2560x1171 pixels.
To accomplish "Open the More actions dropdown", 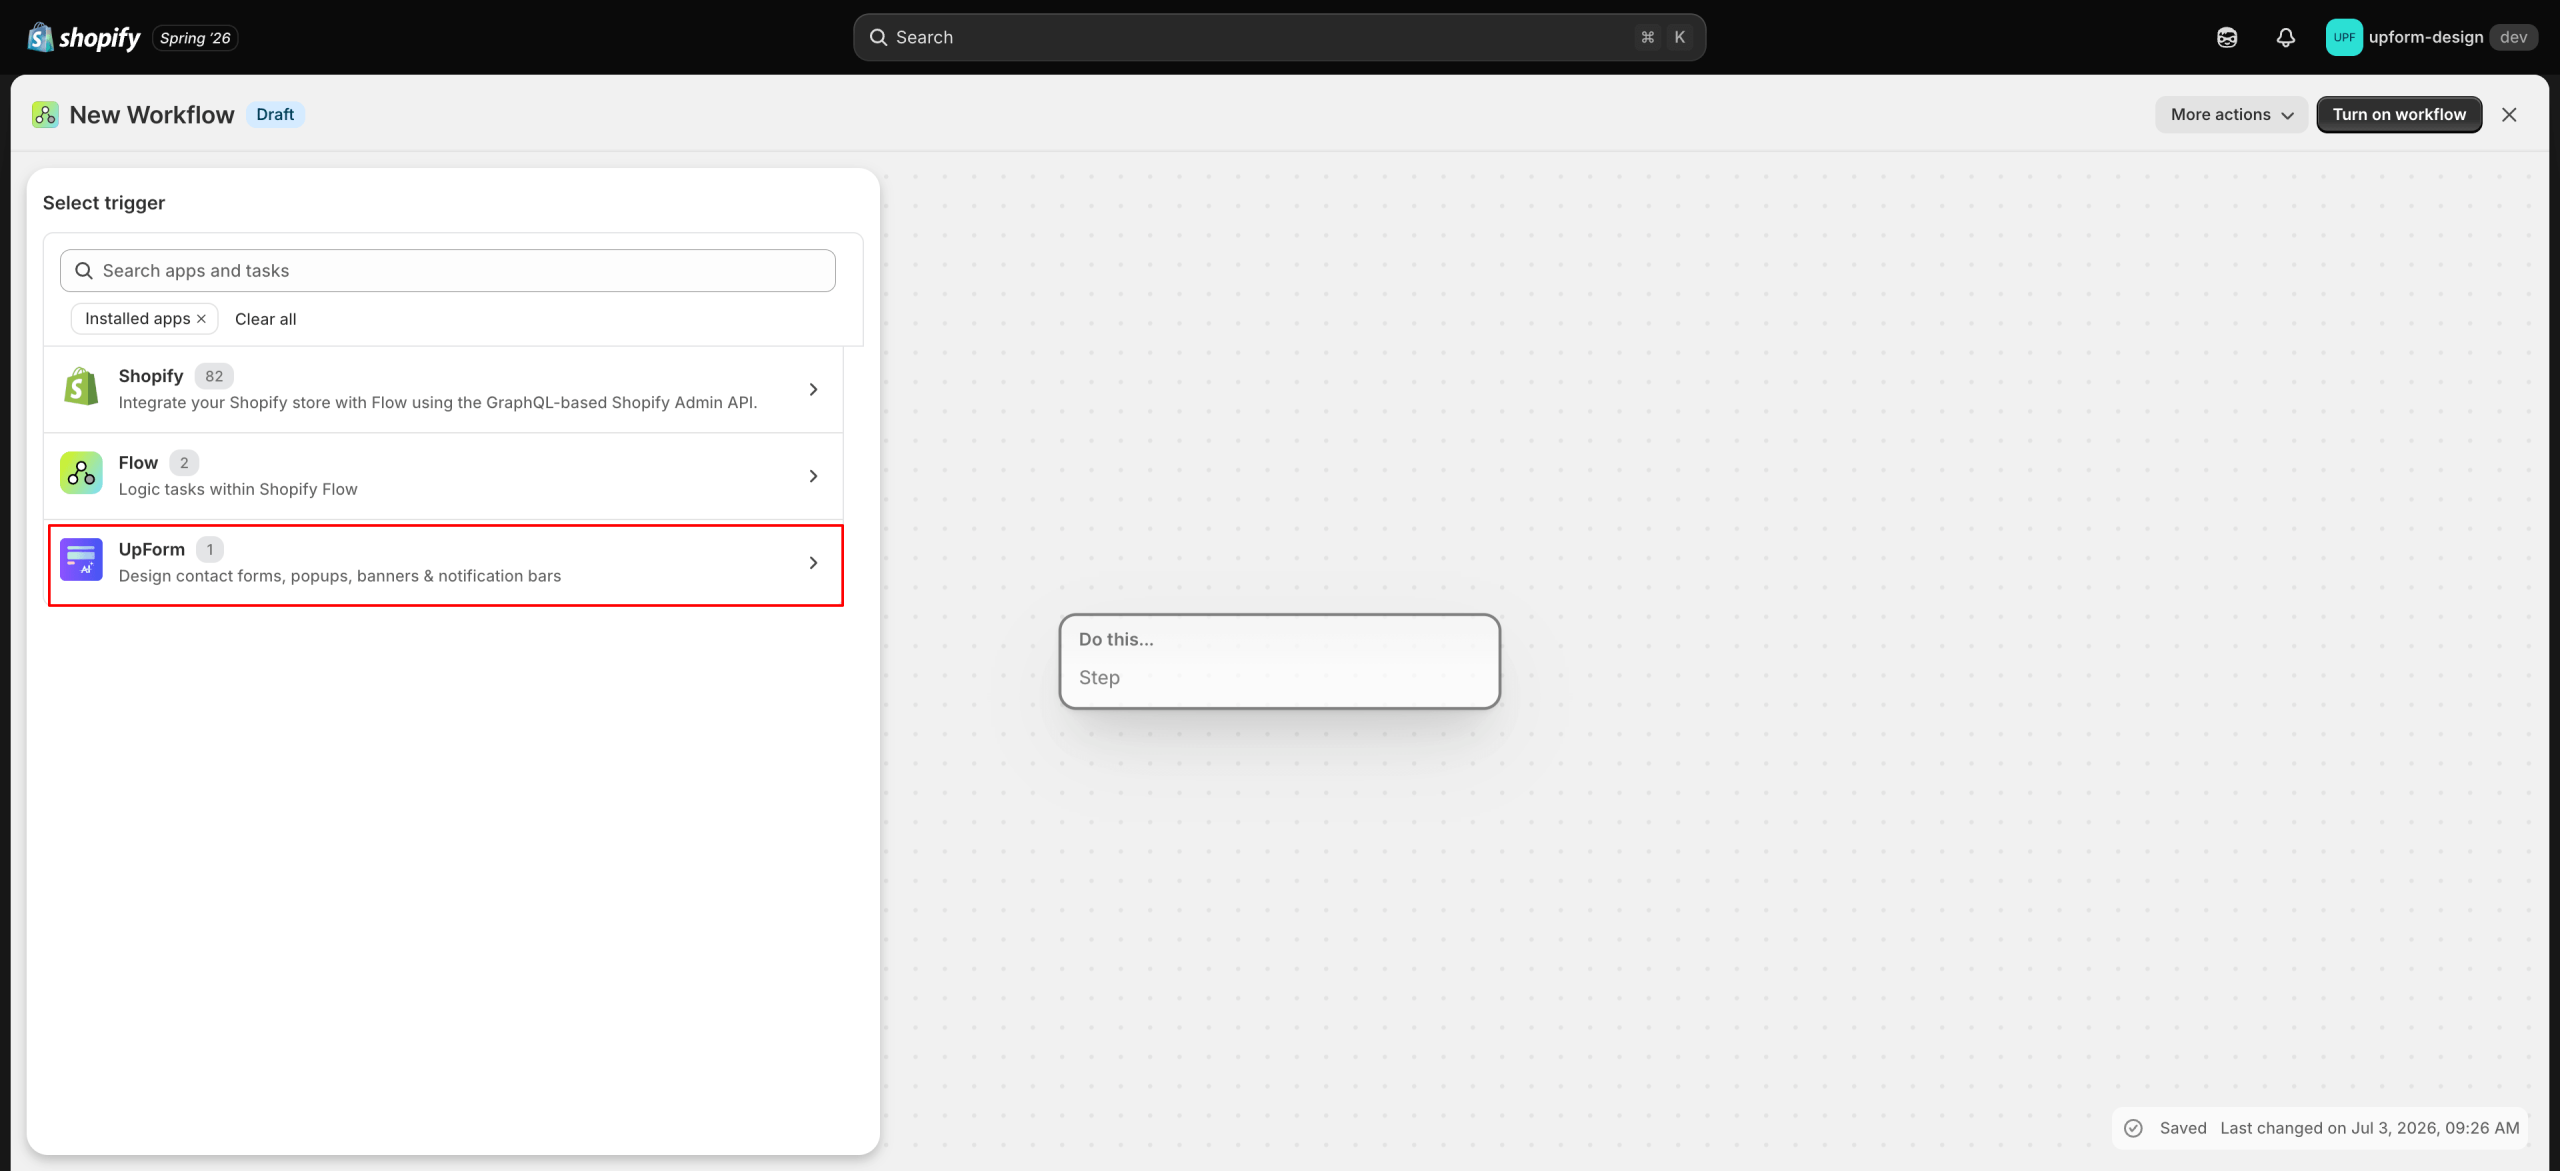I will [x=2231, y=115].
